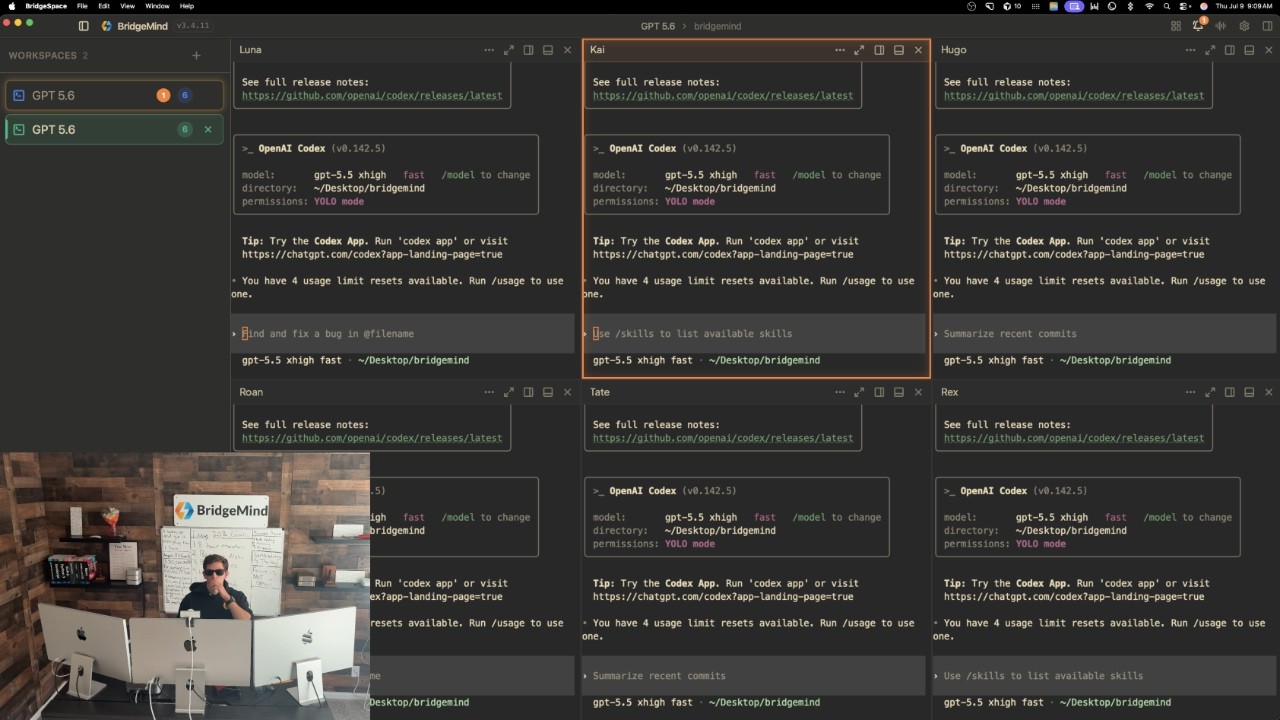
Task: Focus Kai prompt 'Use /skills' input
Action: [755, 334]
